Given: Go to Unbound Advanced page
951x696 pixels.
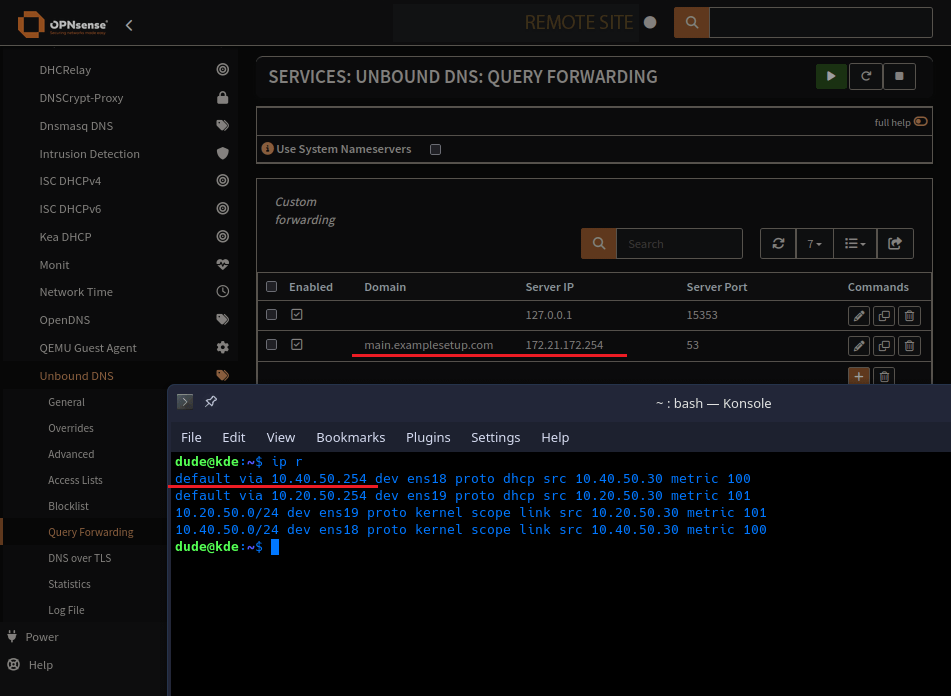Looking at the screenshot, I should click(x=71, y=454).
